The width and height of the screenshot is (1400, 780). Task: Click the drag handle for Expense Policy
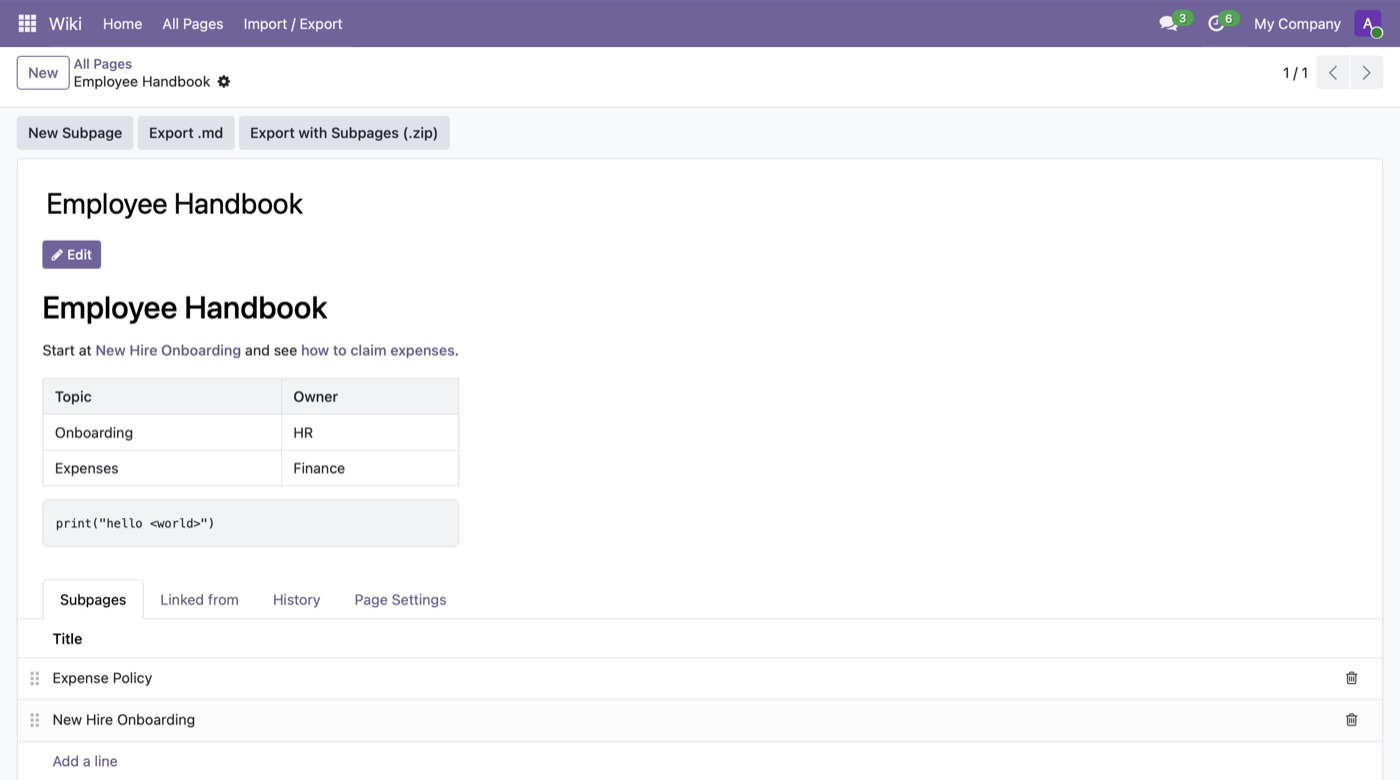[34, 678]
